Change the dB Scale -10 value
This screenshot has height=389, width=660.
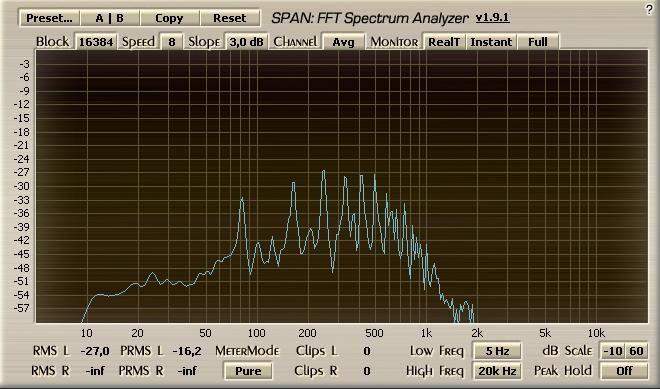(612, 351)
